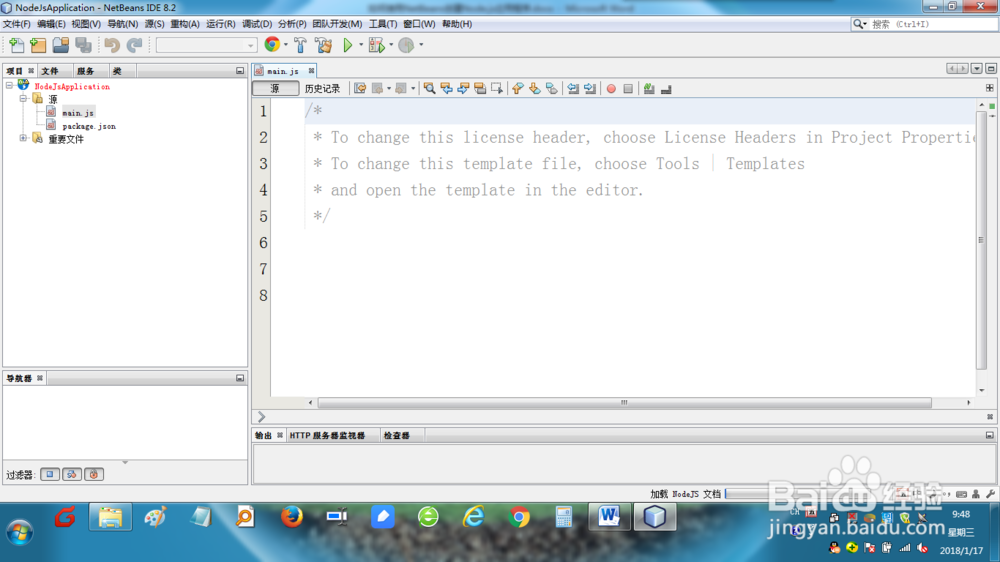Collapse the 源 folder node
This screenshot has height=562, width=1000.
23,99
